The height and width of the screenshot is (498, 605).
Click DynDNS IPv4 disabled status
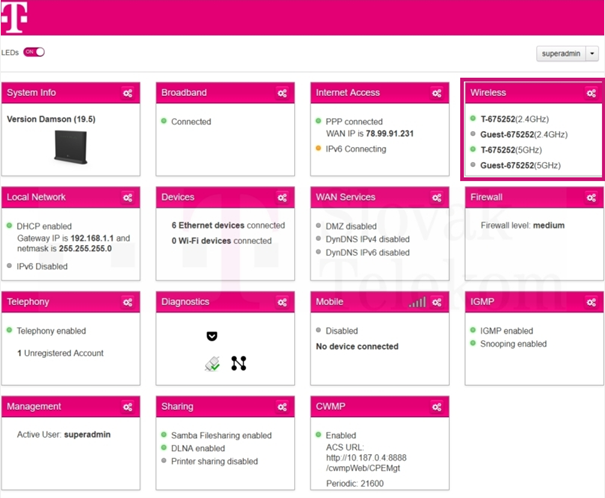(x=367, y=239)
